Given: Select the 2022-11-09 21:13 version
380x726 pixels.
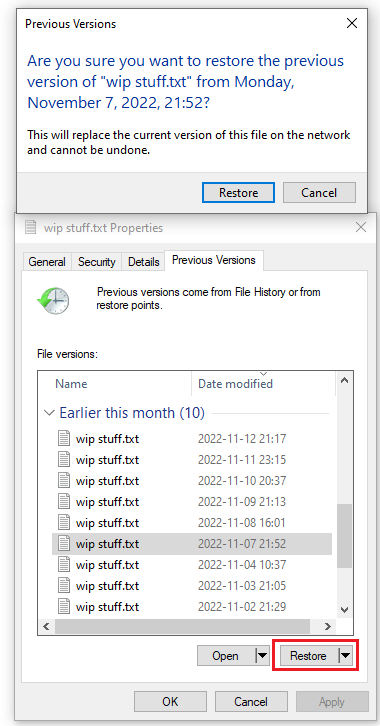Looking at the screenshot, I should pos(192,501).
